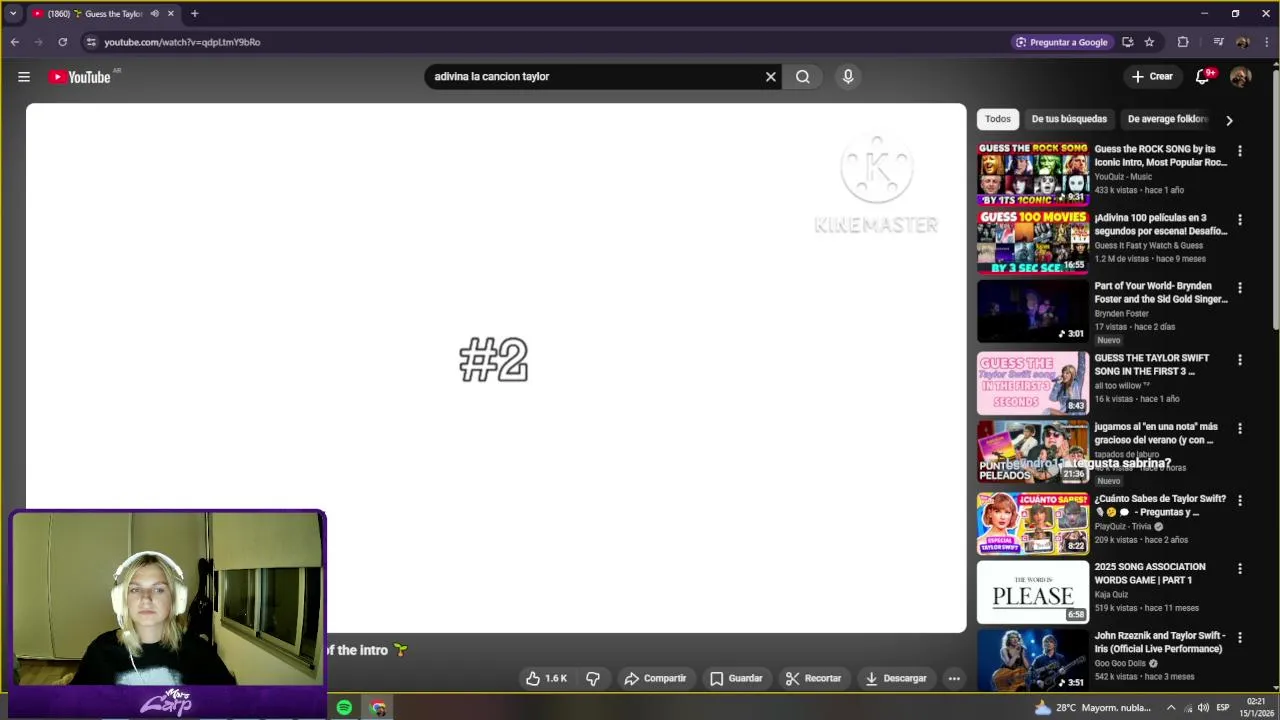Open the Iris live performance 3:51 thumbnail

pos(1033,659)
